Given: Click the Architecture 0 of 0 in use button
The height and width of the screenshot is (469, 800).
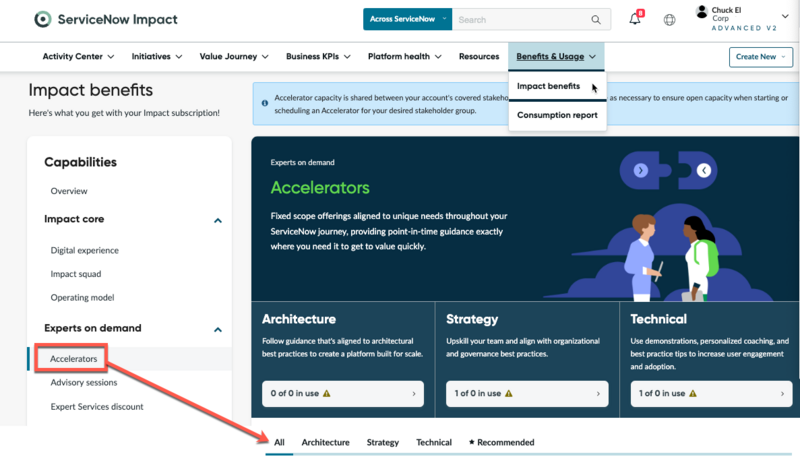Looking at the screenshot, I should coord(343,393).
